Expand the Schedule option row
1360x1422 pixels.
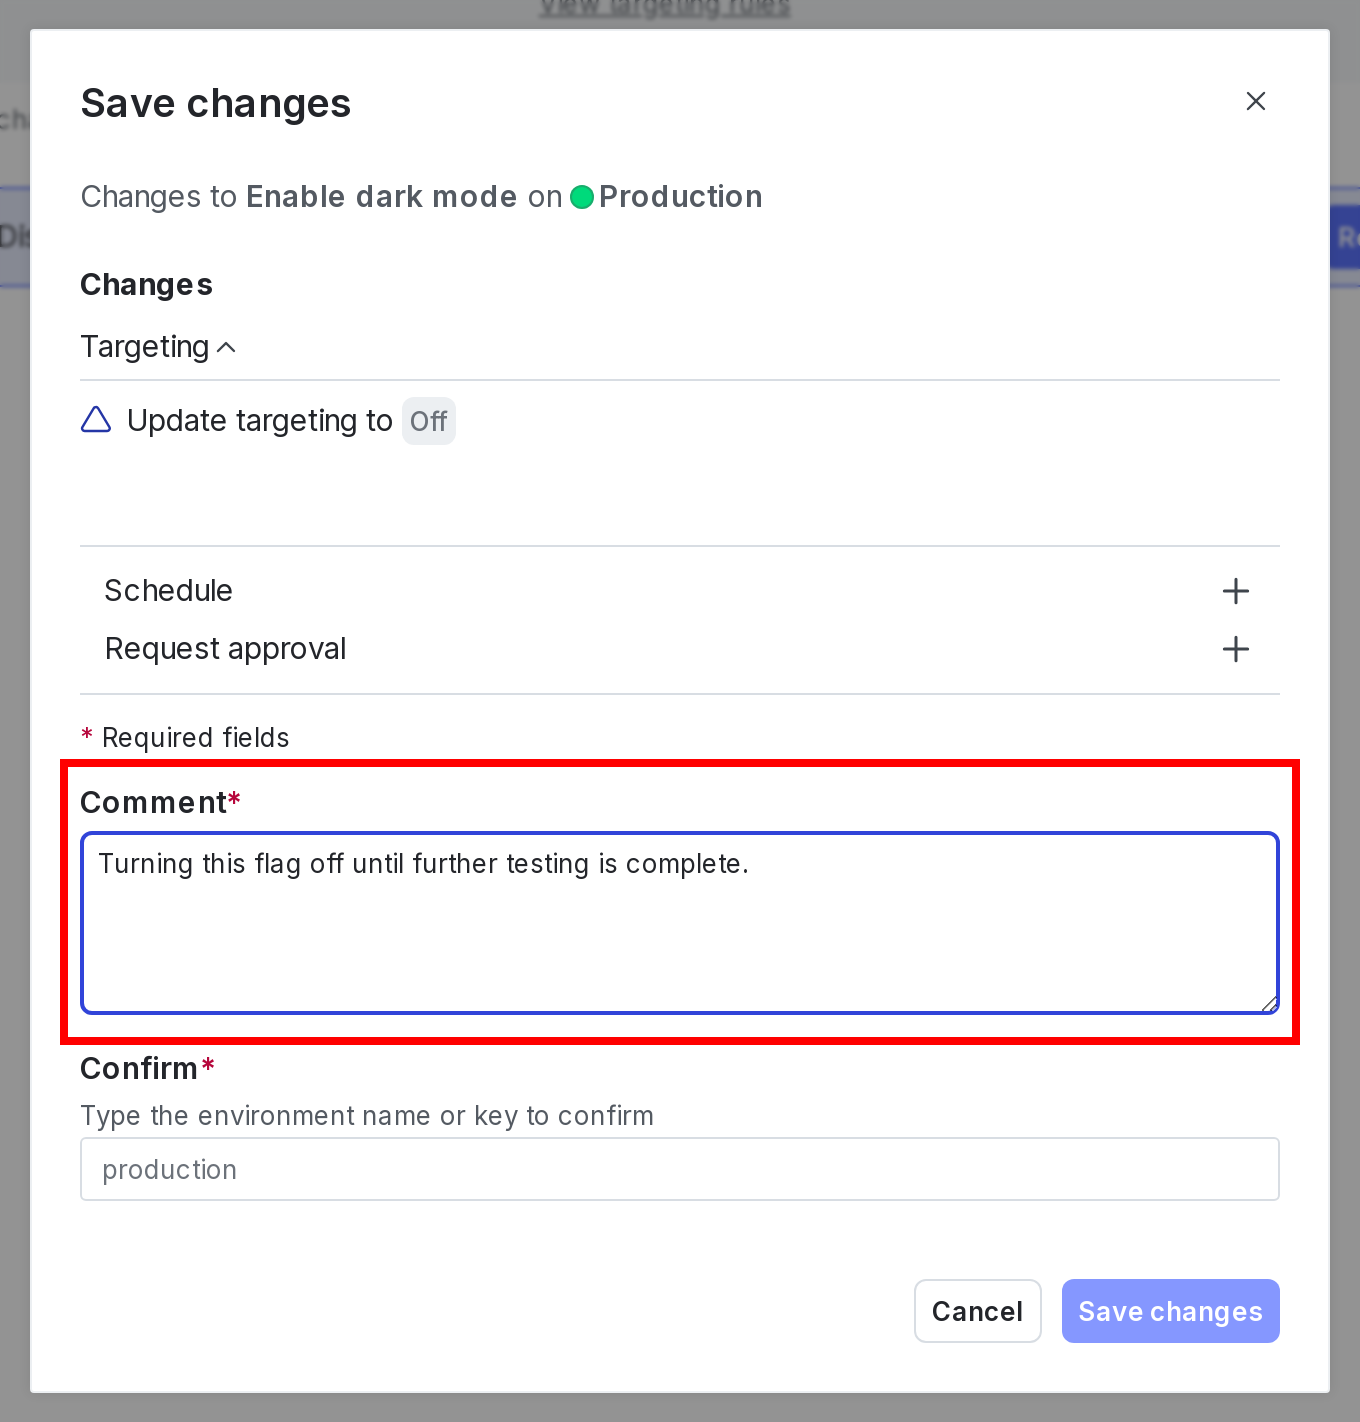click(168, 591)
